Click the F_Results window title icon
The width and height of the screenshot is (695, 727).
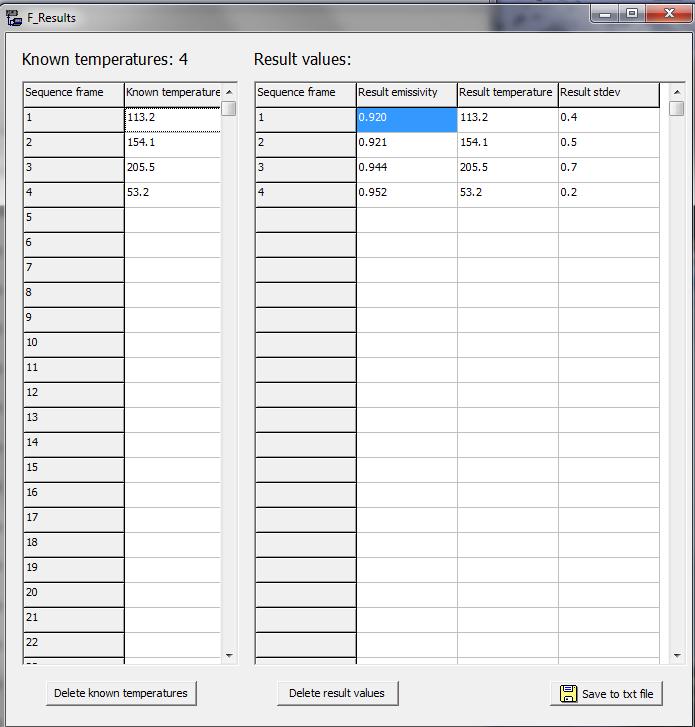pos(13,18)
